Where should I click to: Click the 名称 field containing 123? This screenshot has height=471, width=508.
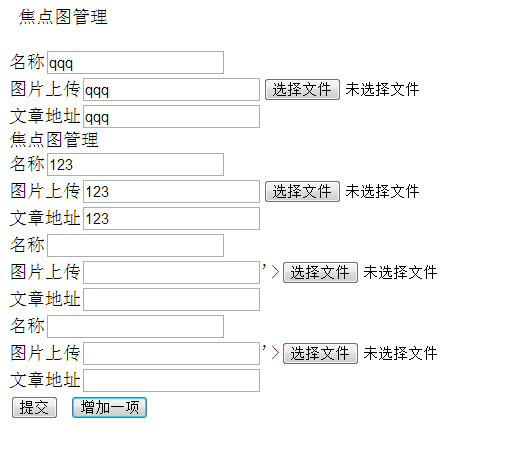click(135, 164)
